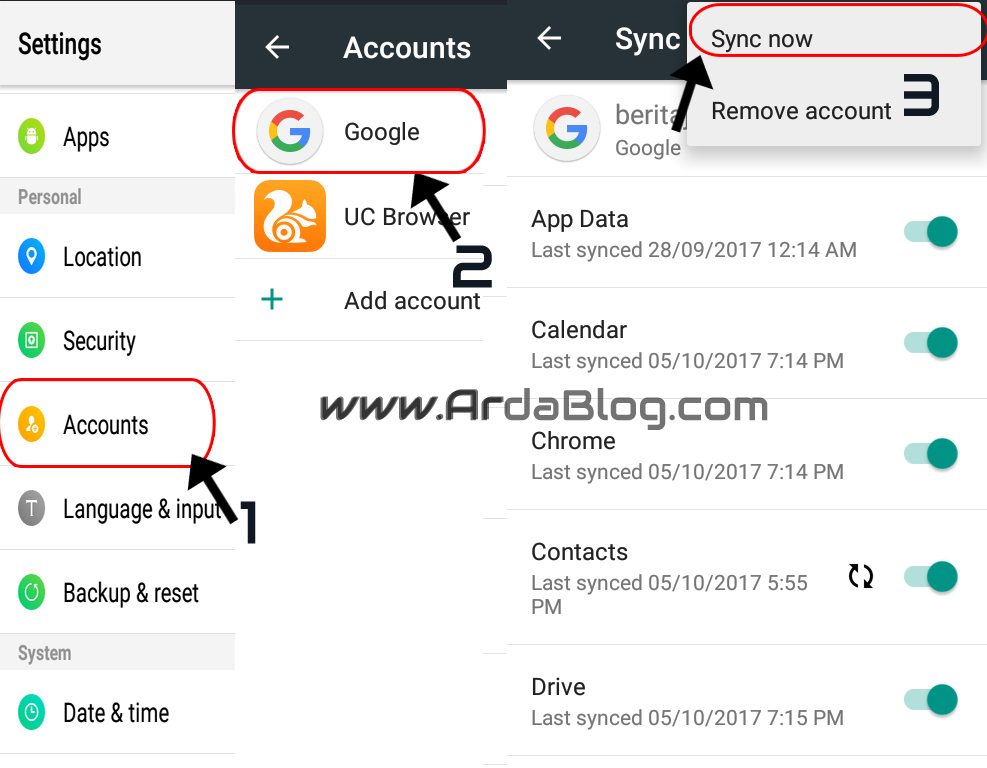Disable Calendar sync toggle
This screenshot has width=987, height=768.
(x=931, y=342)
